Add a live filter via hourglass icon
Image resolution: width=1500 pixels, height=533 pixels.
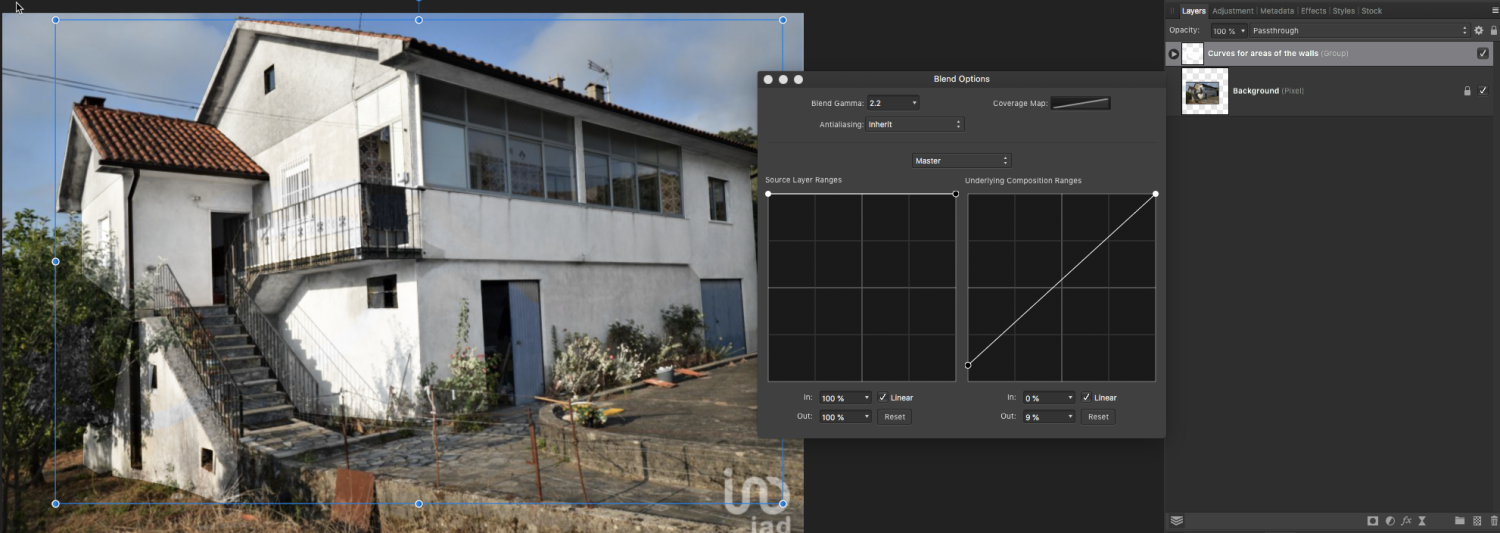click(x=1422, y=521)
